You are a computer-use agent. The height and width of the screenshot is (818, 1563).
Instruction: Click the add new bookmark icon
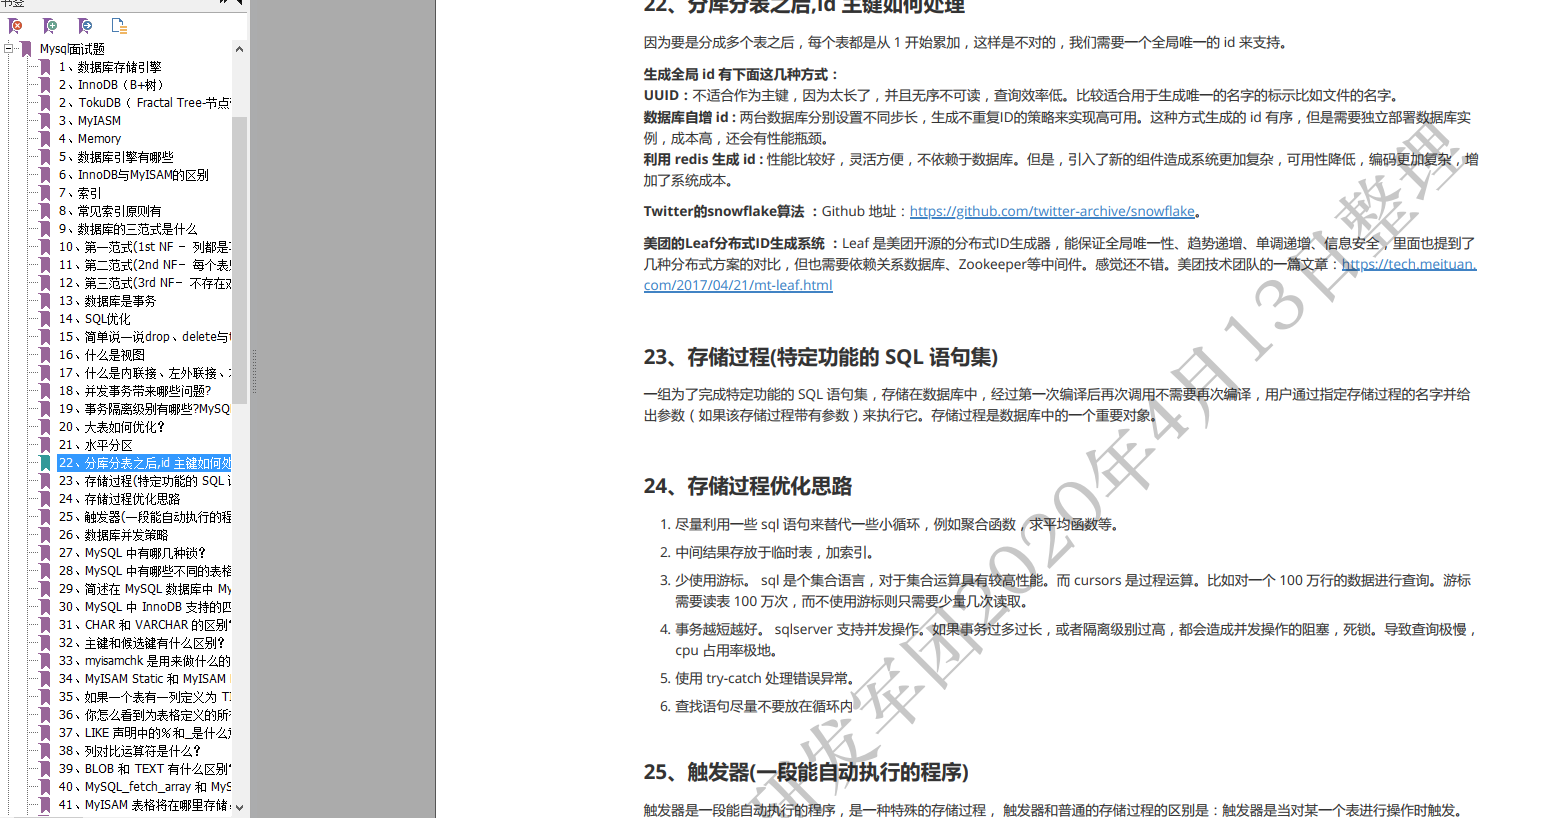50,26
